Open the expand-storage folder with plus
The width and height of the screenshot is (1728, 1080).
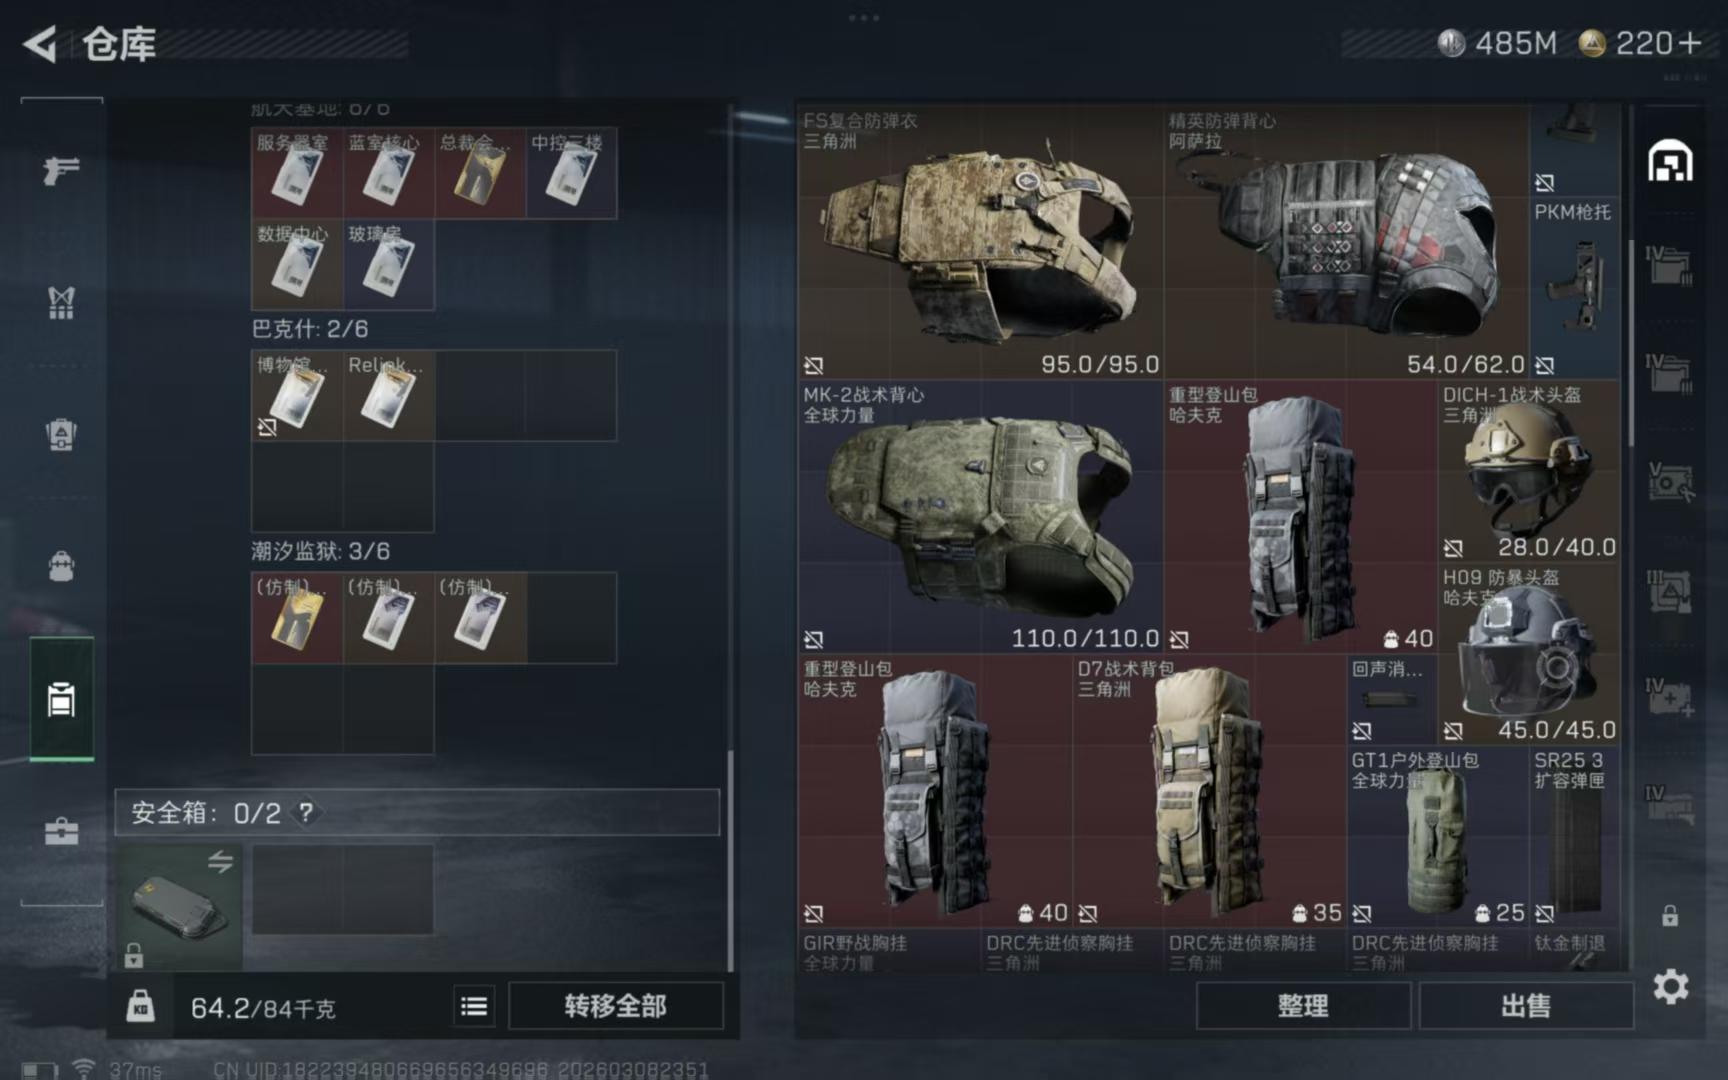coord(1669,696)
